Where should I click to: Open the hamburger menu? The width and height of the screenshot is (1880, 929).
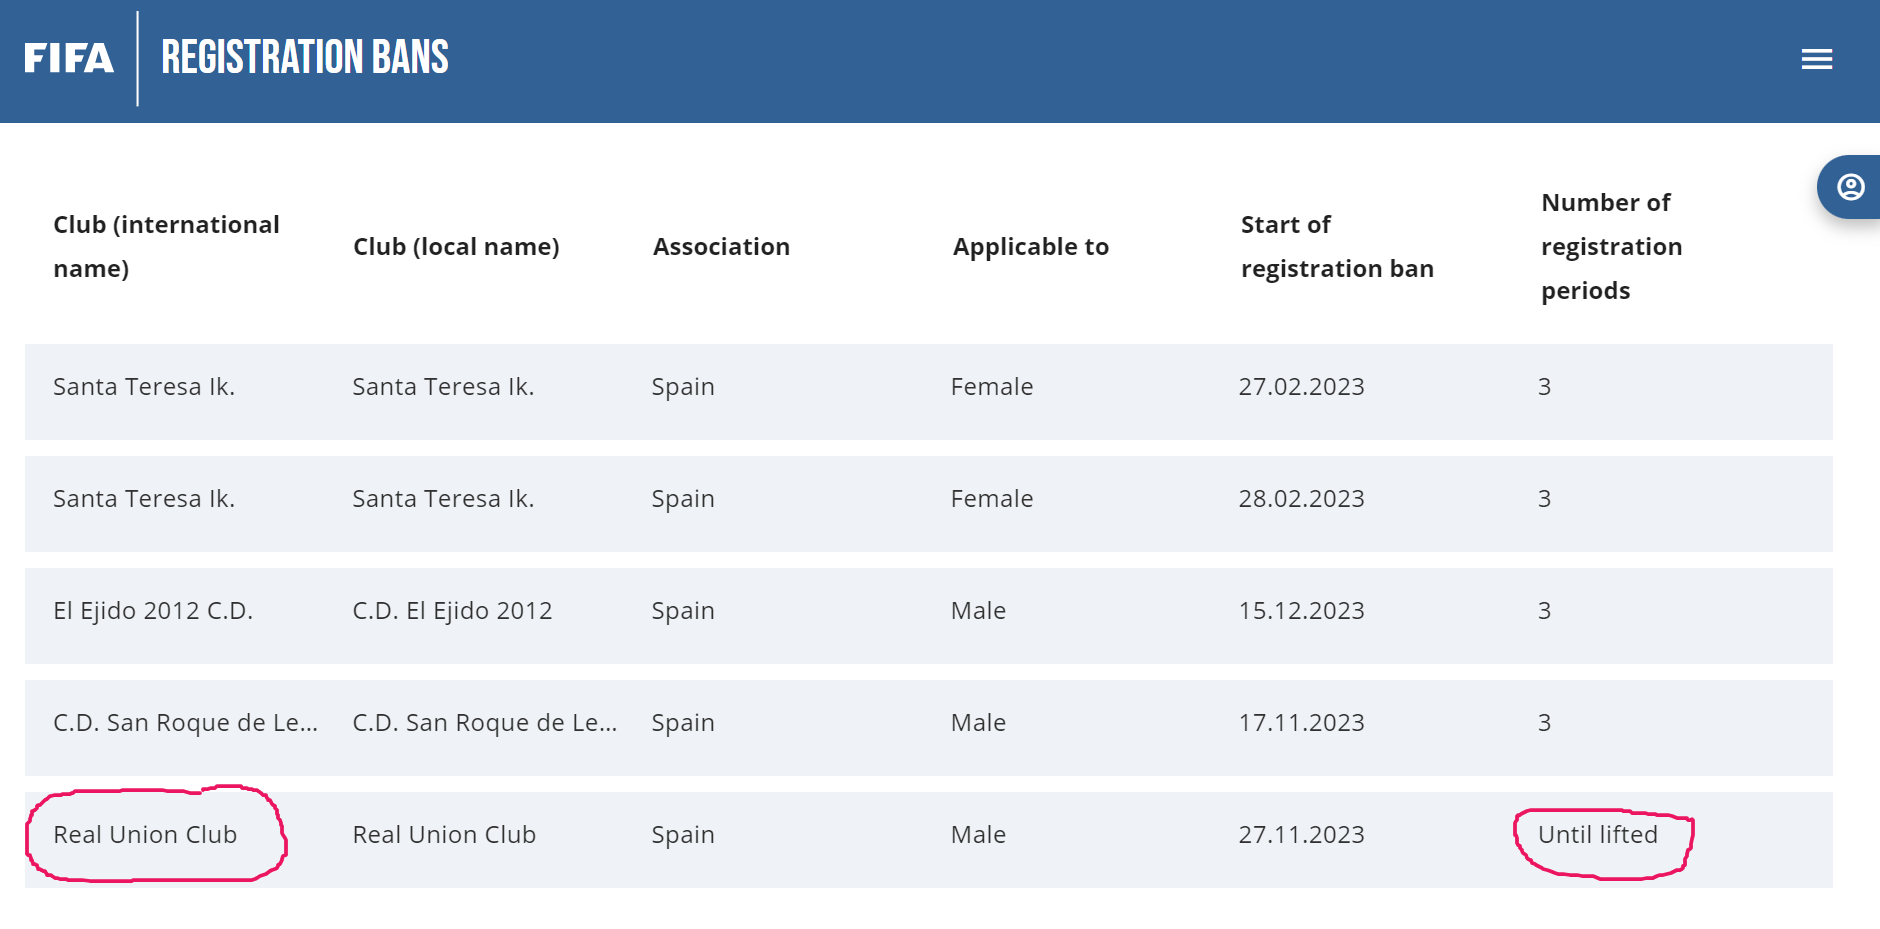point(1816,60)
